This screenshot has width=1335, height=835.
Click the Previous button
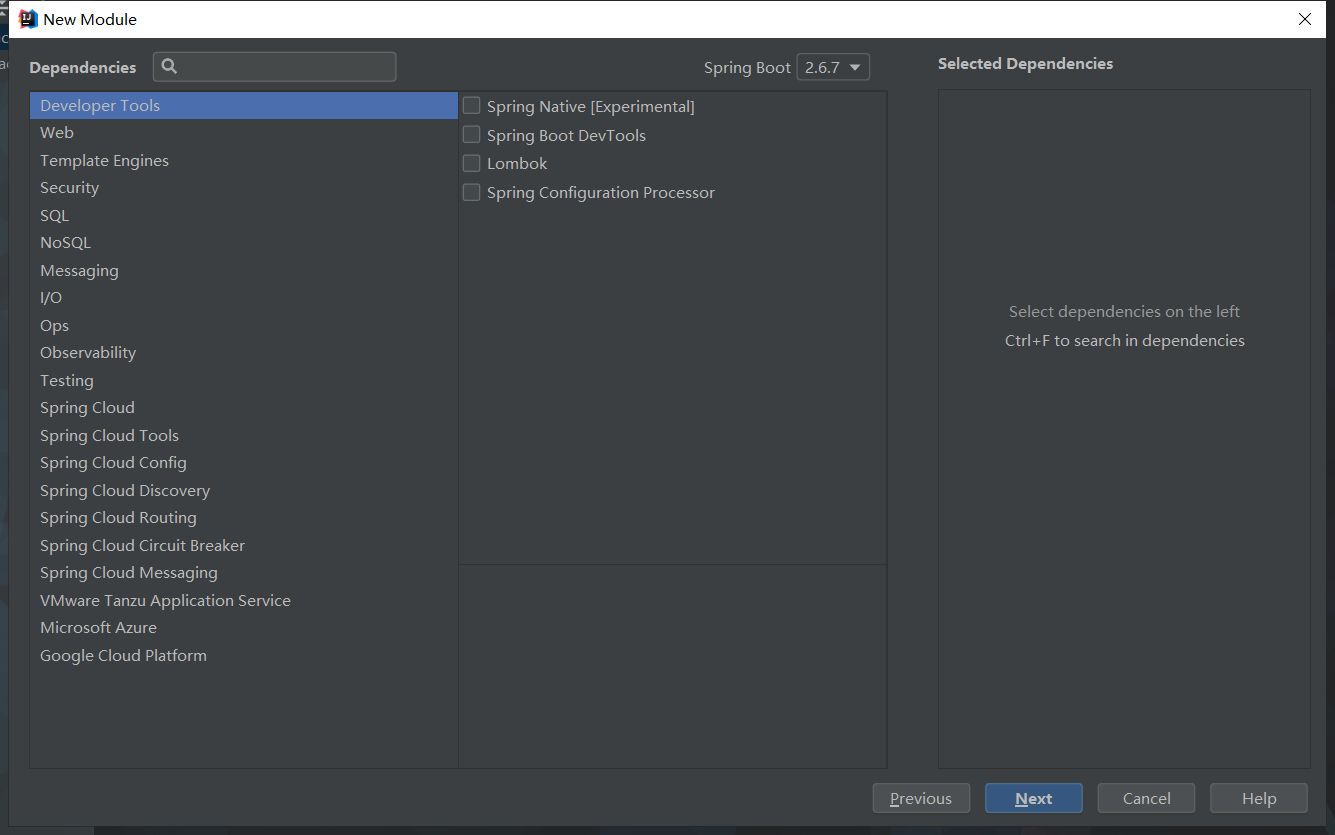tap(921, 798)
